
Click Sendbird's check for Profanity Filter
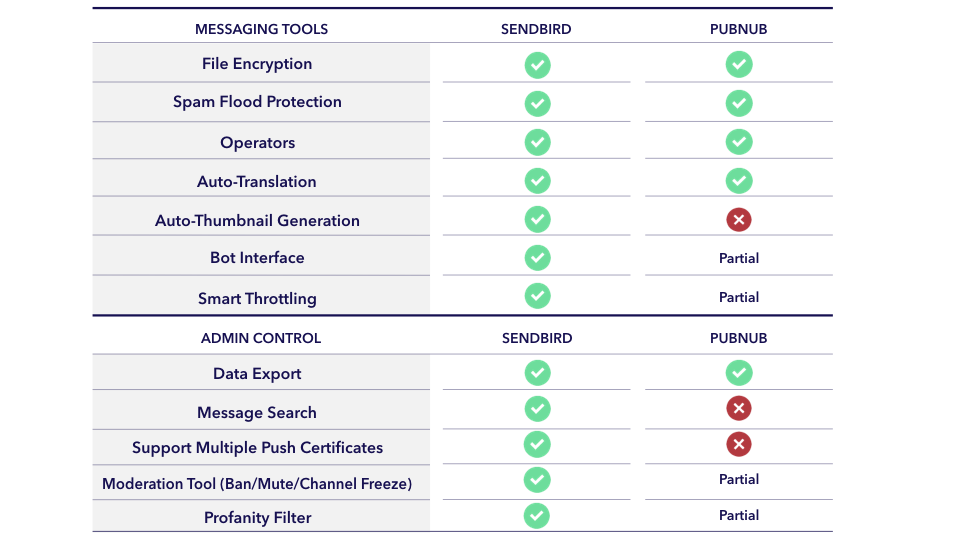pos(536,516)
